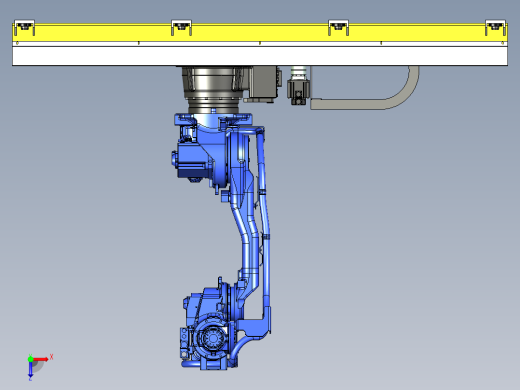This screenshot has height=390, width=520.
Task: Click the blue Z axis arrow on triad
Action: point(30,370)
